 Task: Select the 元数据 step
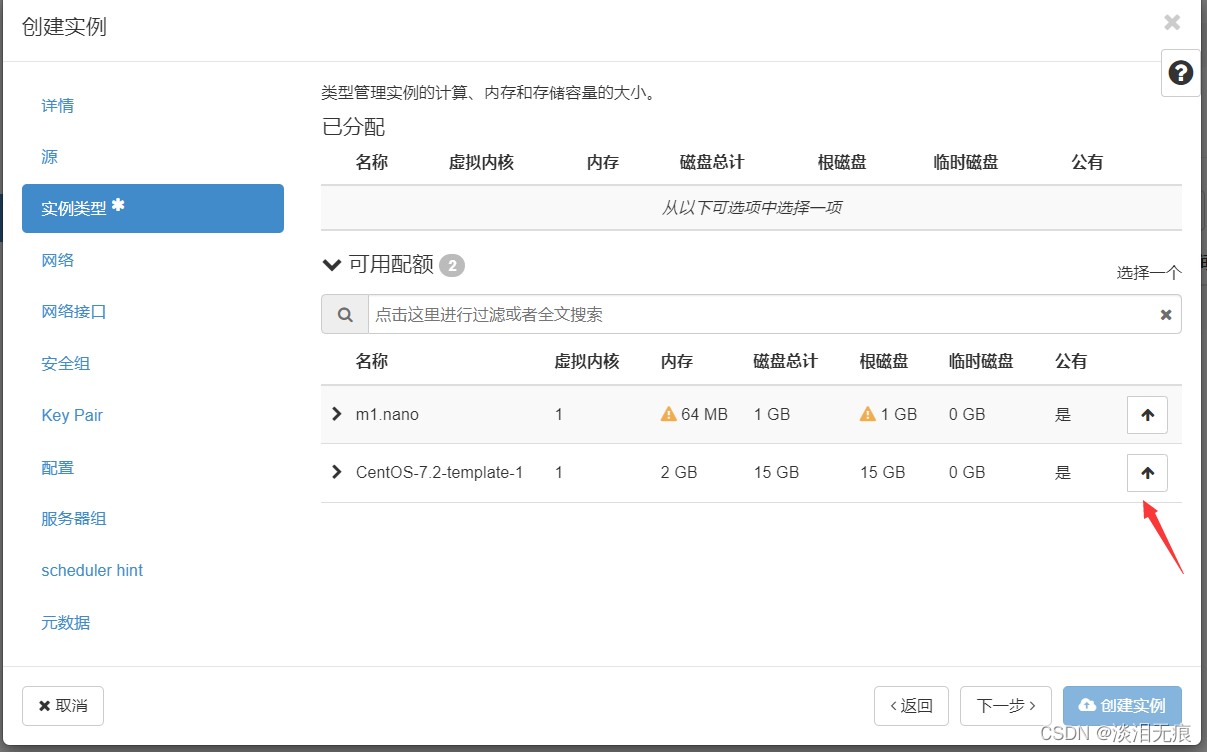pyautogui.click(x=65, y=622)
